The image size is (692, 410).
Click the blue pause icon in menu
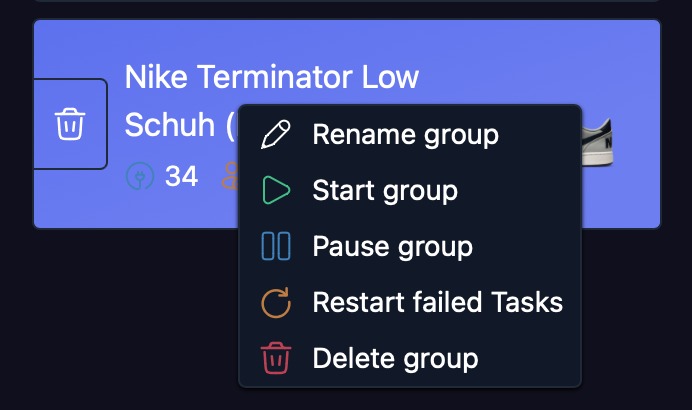(275, 246)
